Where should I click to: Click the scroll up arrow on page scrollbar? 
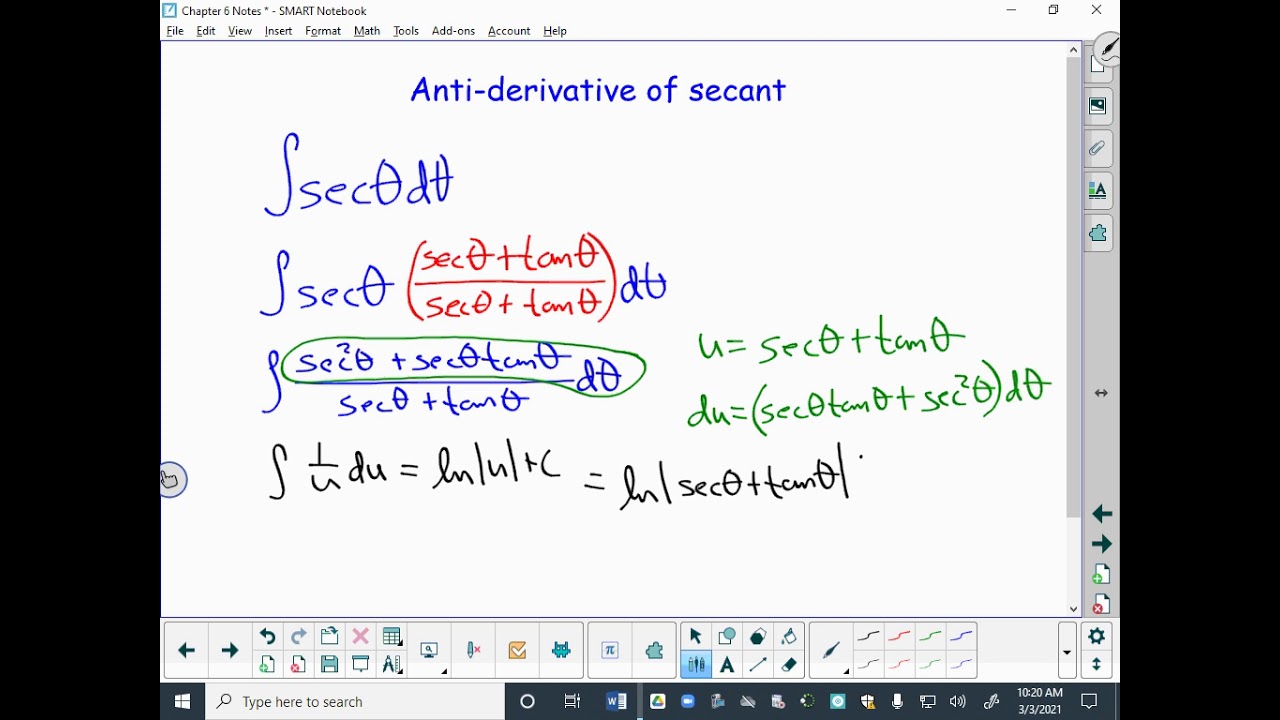click(1073, 50)
